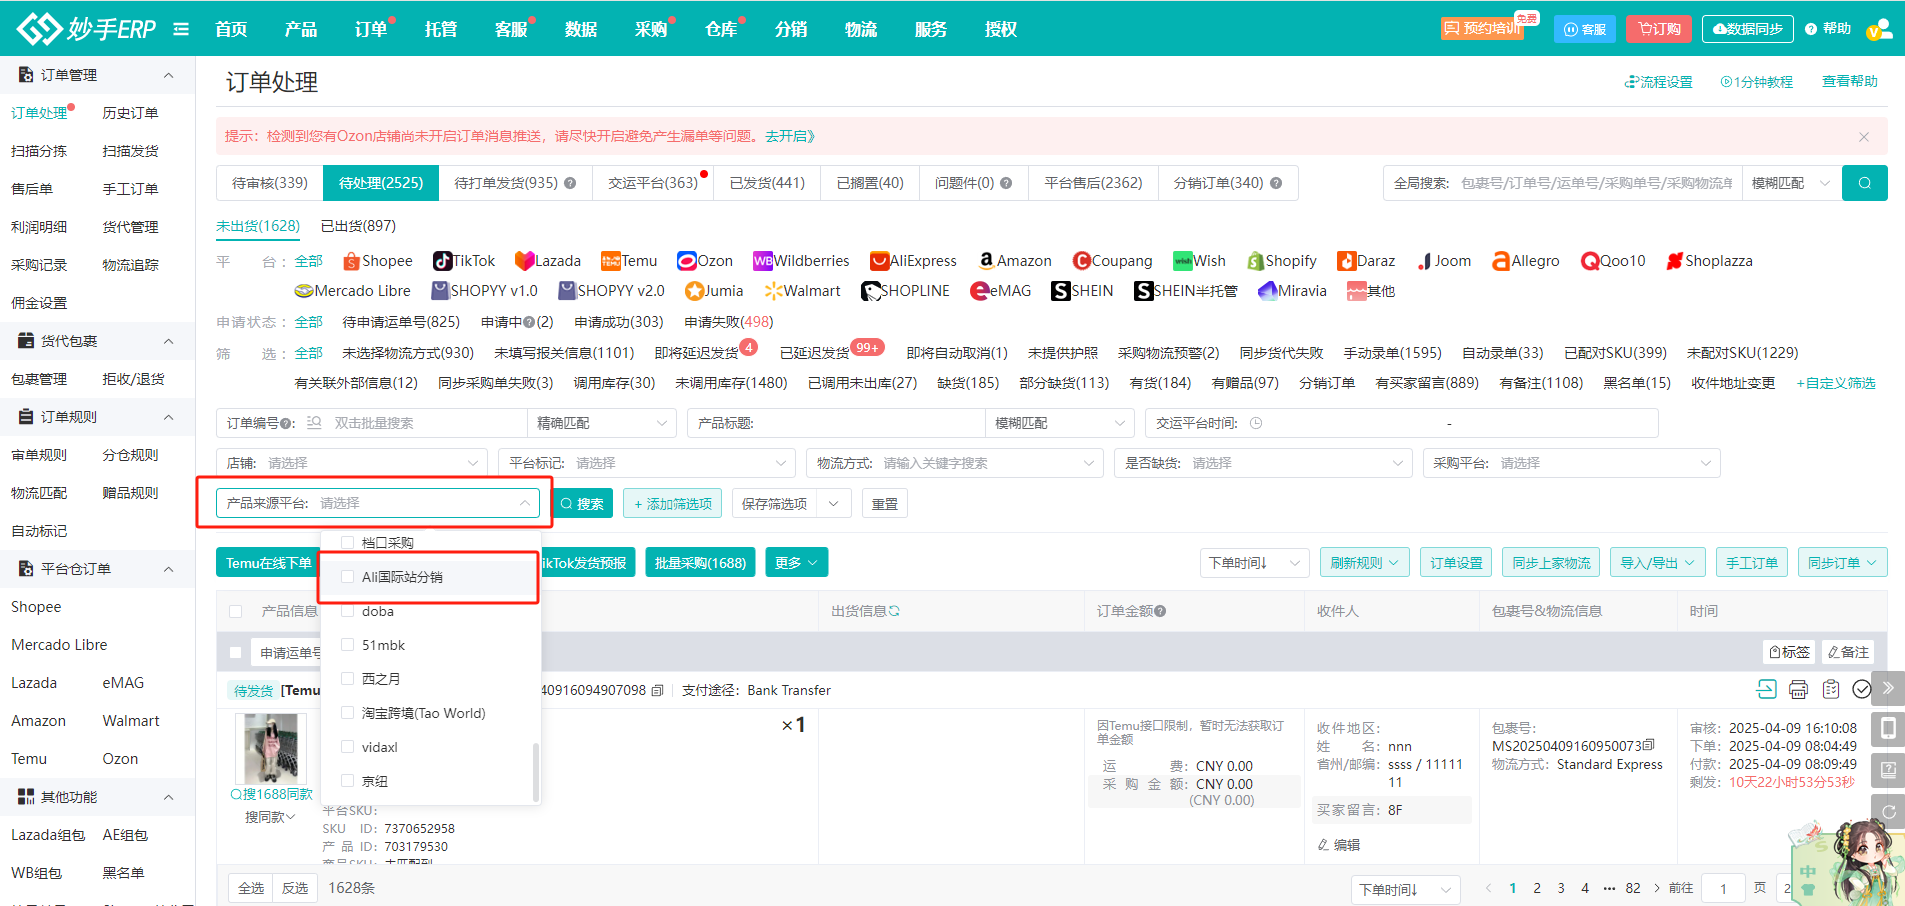1905x906 pixels.
Task: Click the 添加筛选项 button
Action: tap(673, 503)
